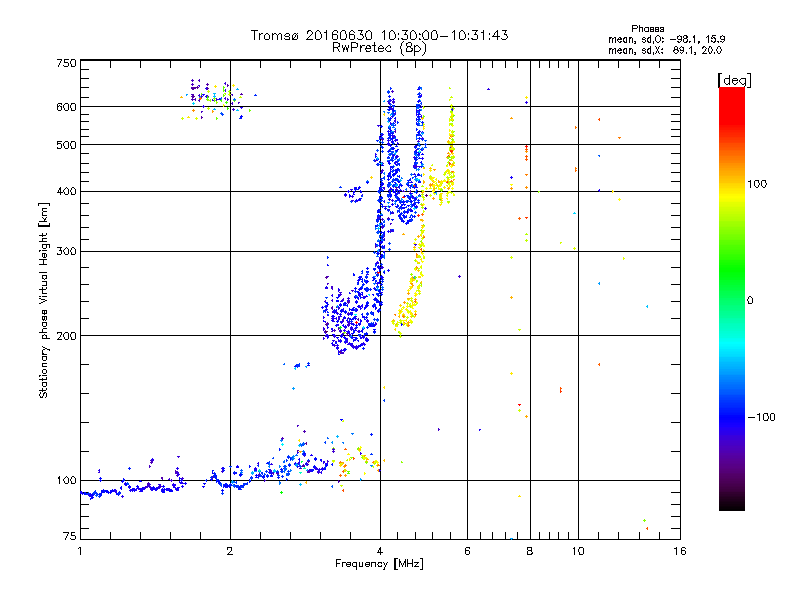The width and height of the screenshot is (800, 600).
Task: Click the y-axis label '600'
Action: tap(66, 107)
